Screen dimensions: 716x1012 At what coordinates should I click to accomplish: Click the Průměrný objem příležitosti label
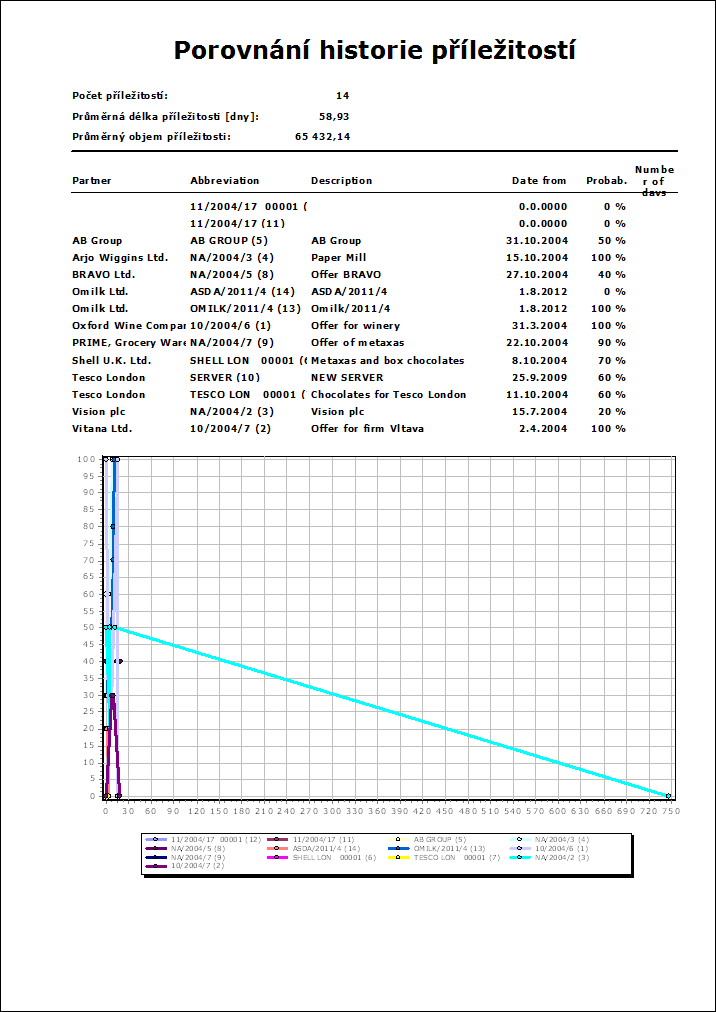151,137
